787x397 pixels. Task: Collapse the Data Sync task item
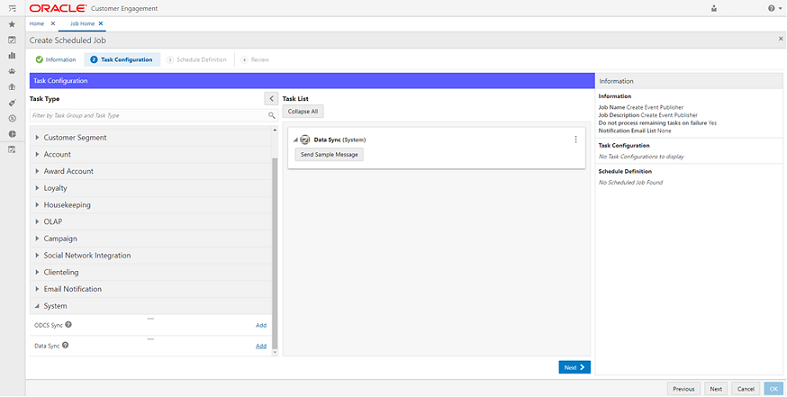click(295, 140)
